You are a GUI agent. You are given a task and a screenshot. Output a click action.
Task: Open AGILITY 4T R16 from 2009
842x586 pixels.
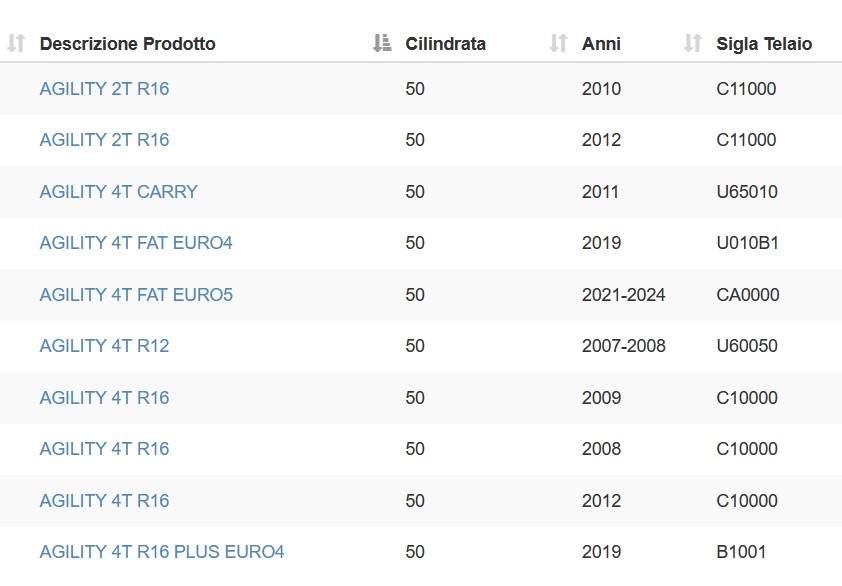pyautogui.click(x=104, y=398)
